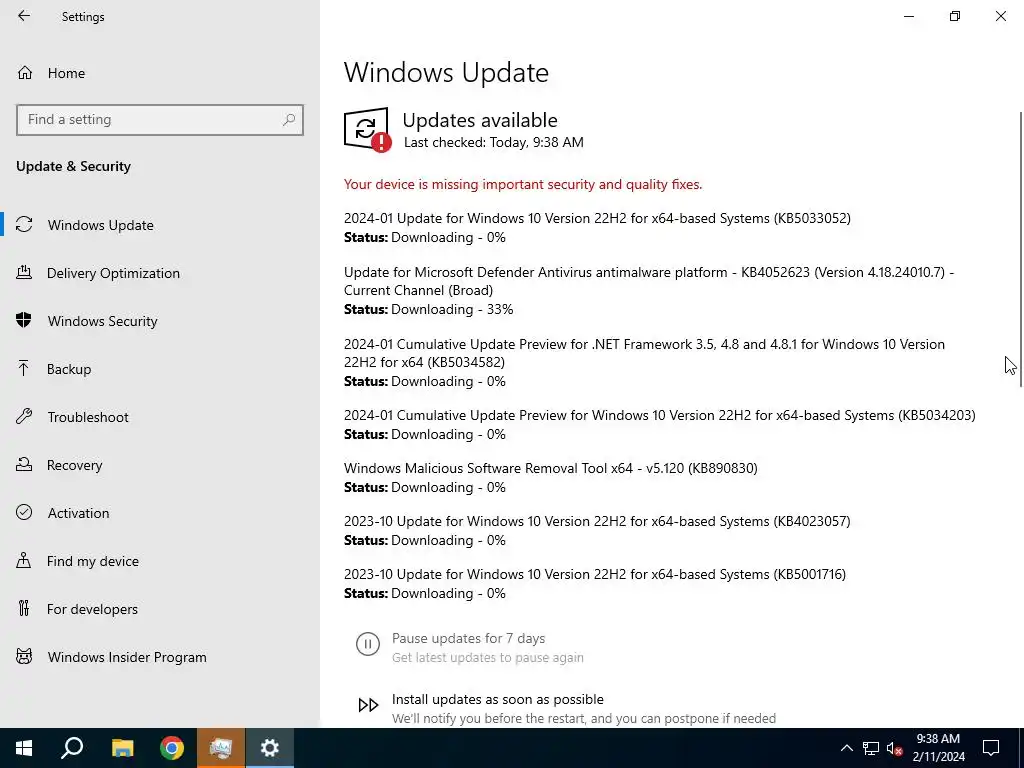The width and height of the screenshot is (1024, 768).
Task: Click the Home house icon
Action: click(25, 72)
